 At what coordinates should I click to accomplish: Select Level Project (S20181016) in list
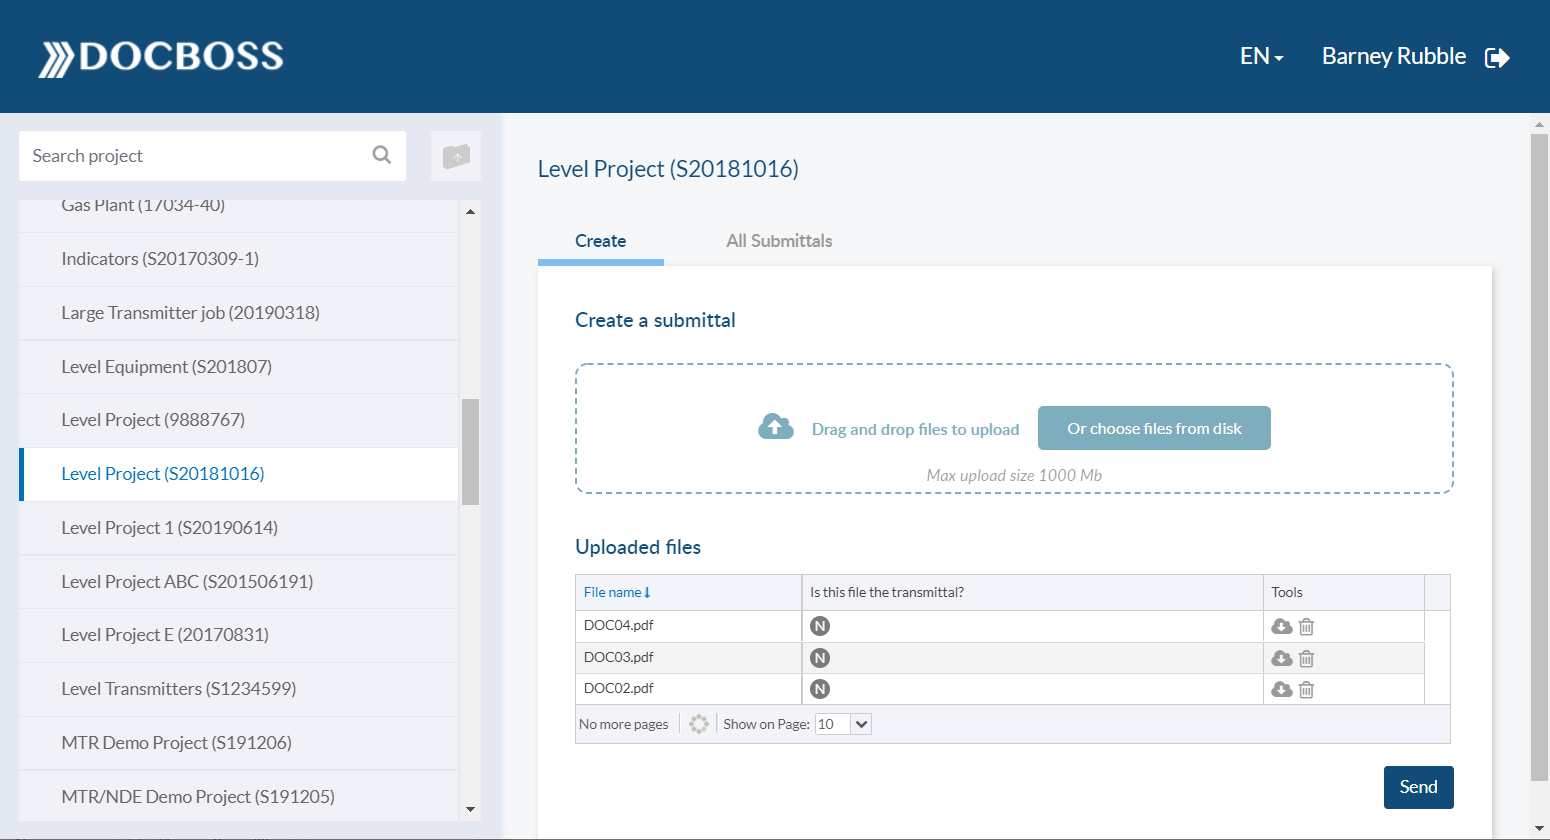click(x=239, y=474)
